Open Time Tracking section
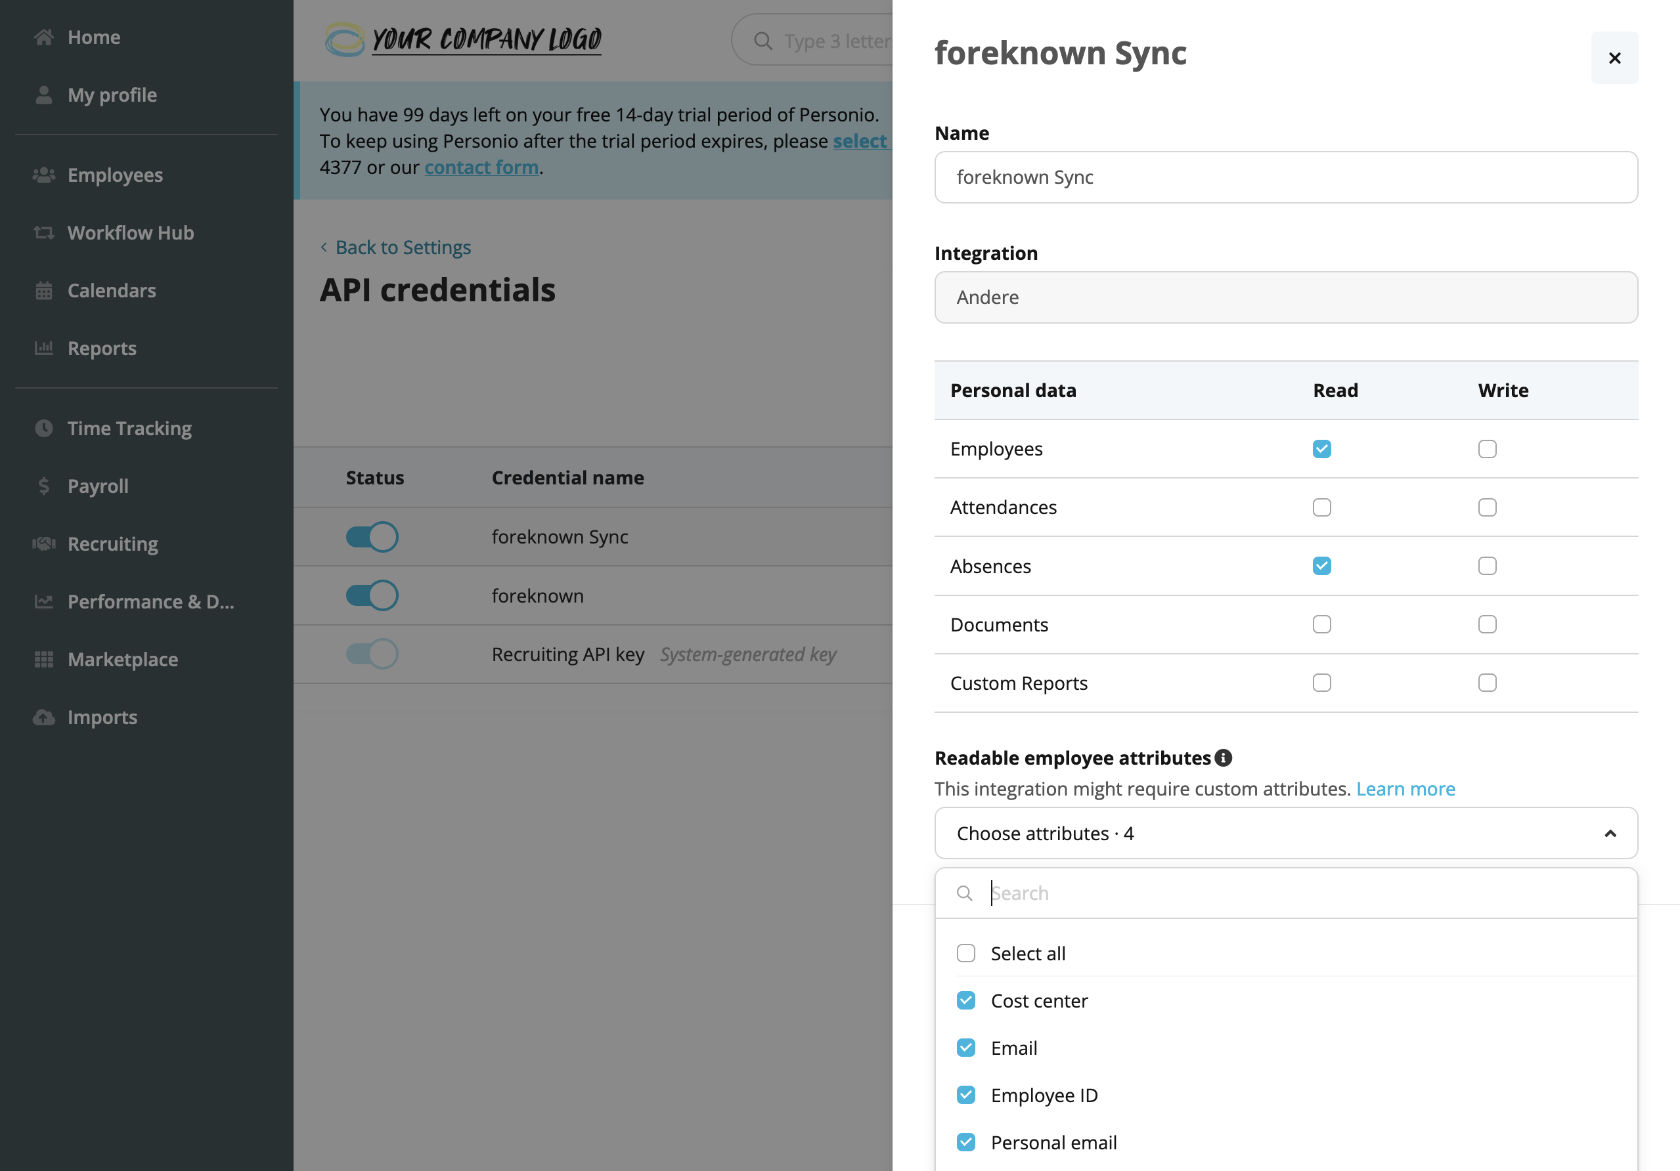This screenshot has width=1680, height=1171. [130, 428]
